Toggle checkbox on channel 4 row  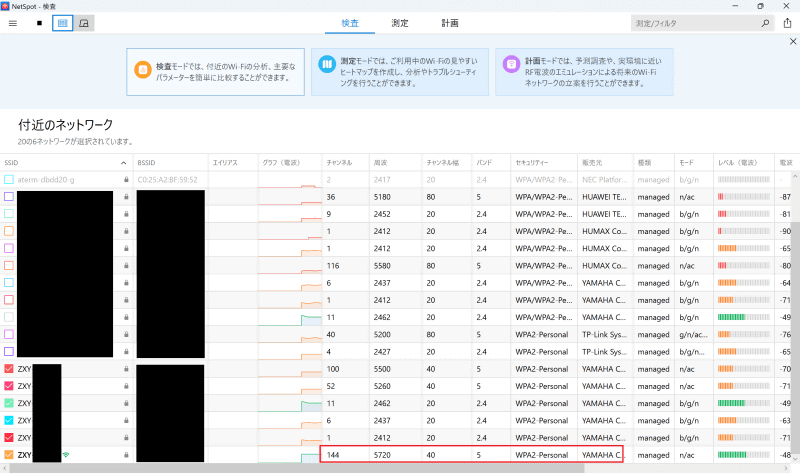(9, 352)
